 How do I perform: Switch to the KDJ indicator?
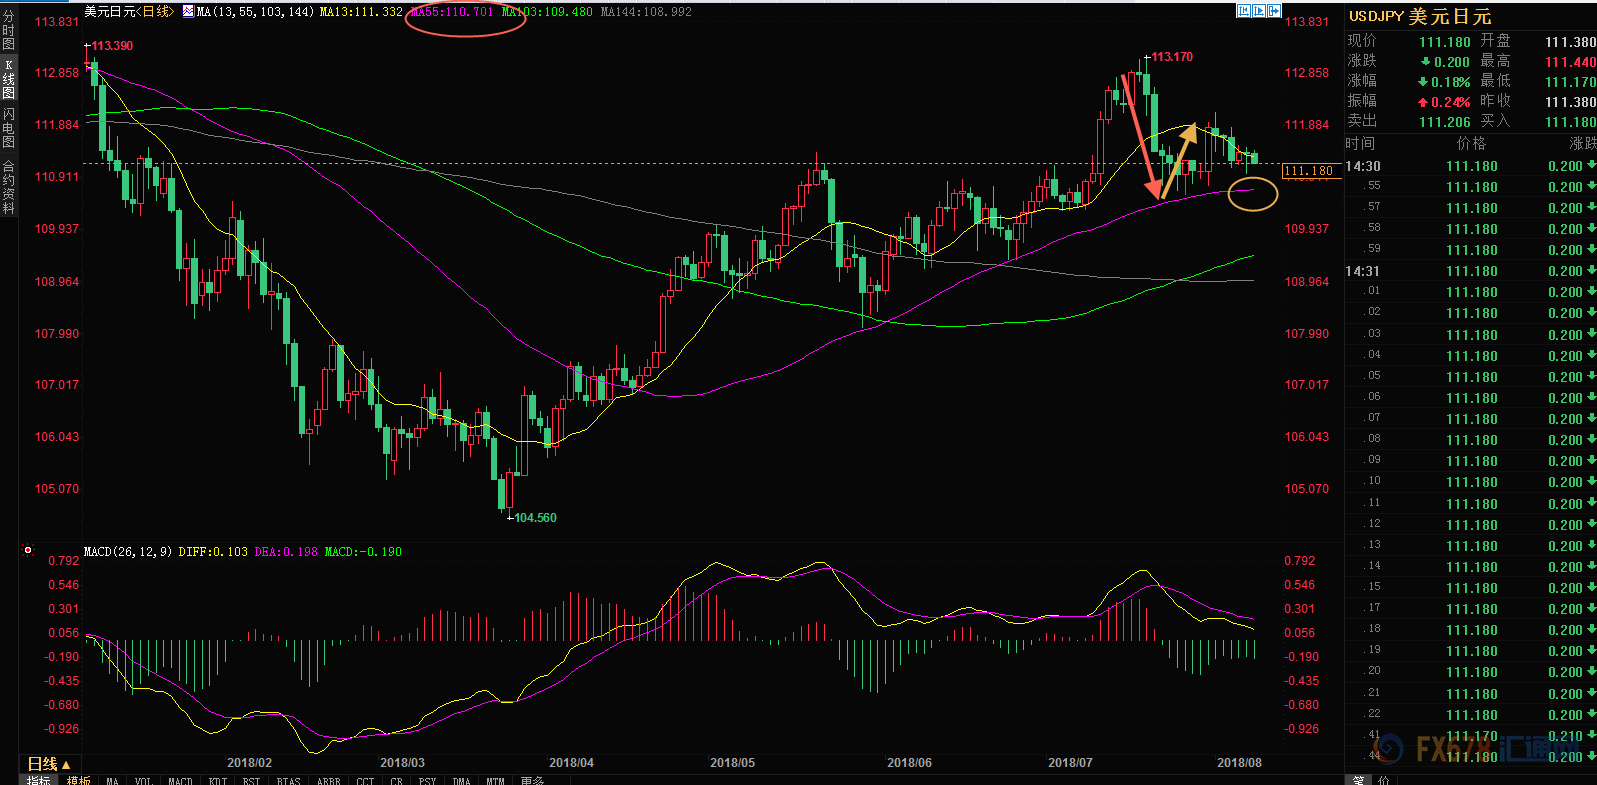click(x=217, y=780)
